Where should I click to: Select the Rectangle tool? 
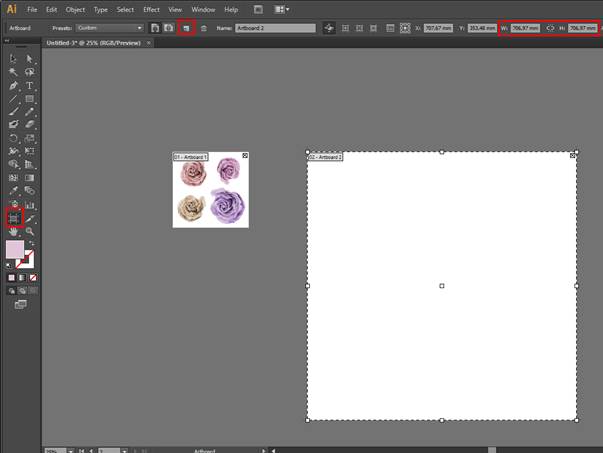tap(30, 100)
